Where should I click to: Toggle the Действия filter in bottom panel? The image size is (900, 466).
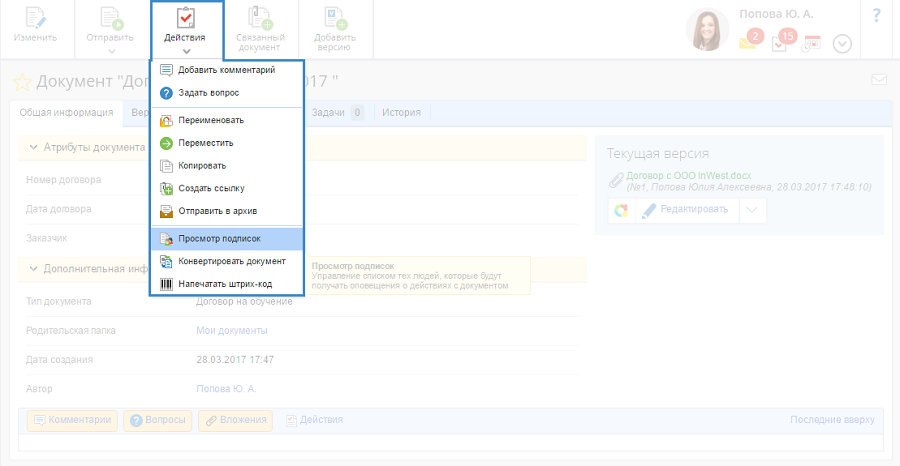click(x=315, y=420)
